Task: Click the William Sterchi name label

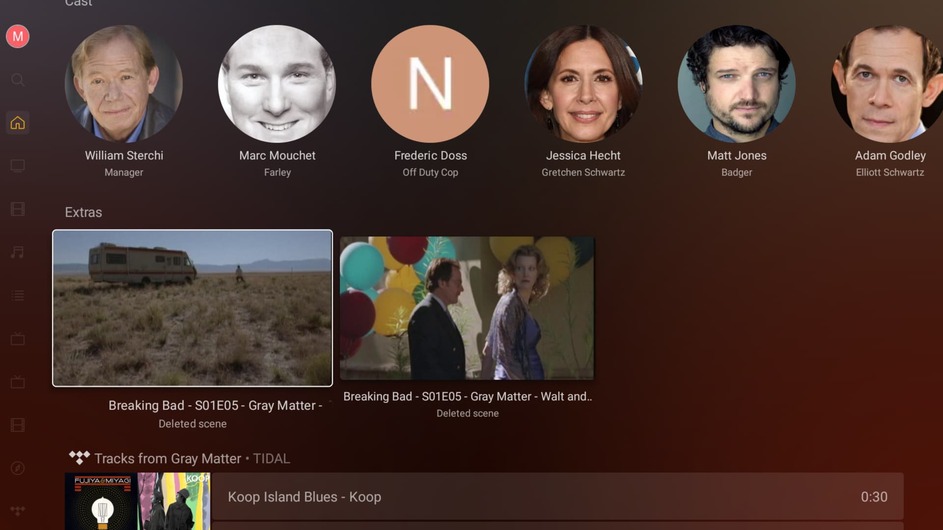Action: click(124, 155)
